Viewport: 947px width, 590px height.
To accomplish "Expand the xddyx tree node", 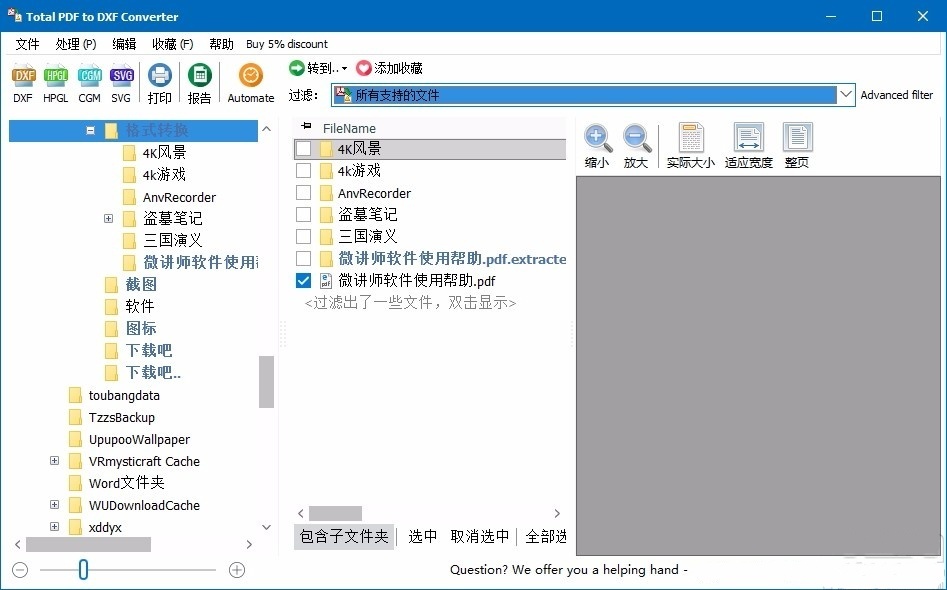I will point(54,527).
